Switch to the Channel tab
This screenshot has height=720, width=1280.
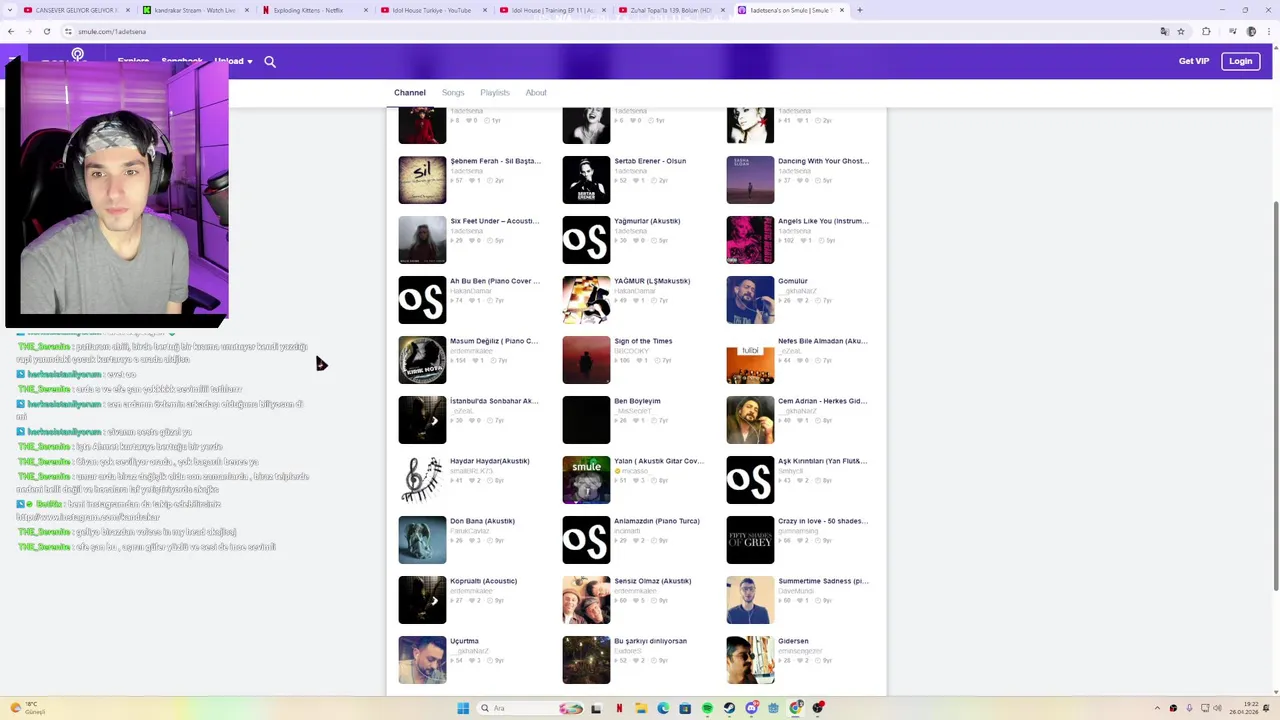click(410, 92)
